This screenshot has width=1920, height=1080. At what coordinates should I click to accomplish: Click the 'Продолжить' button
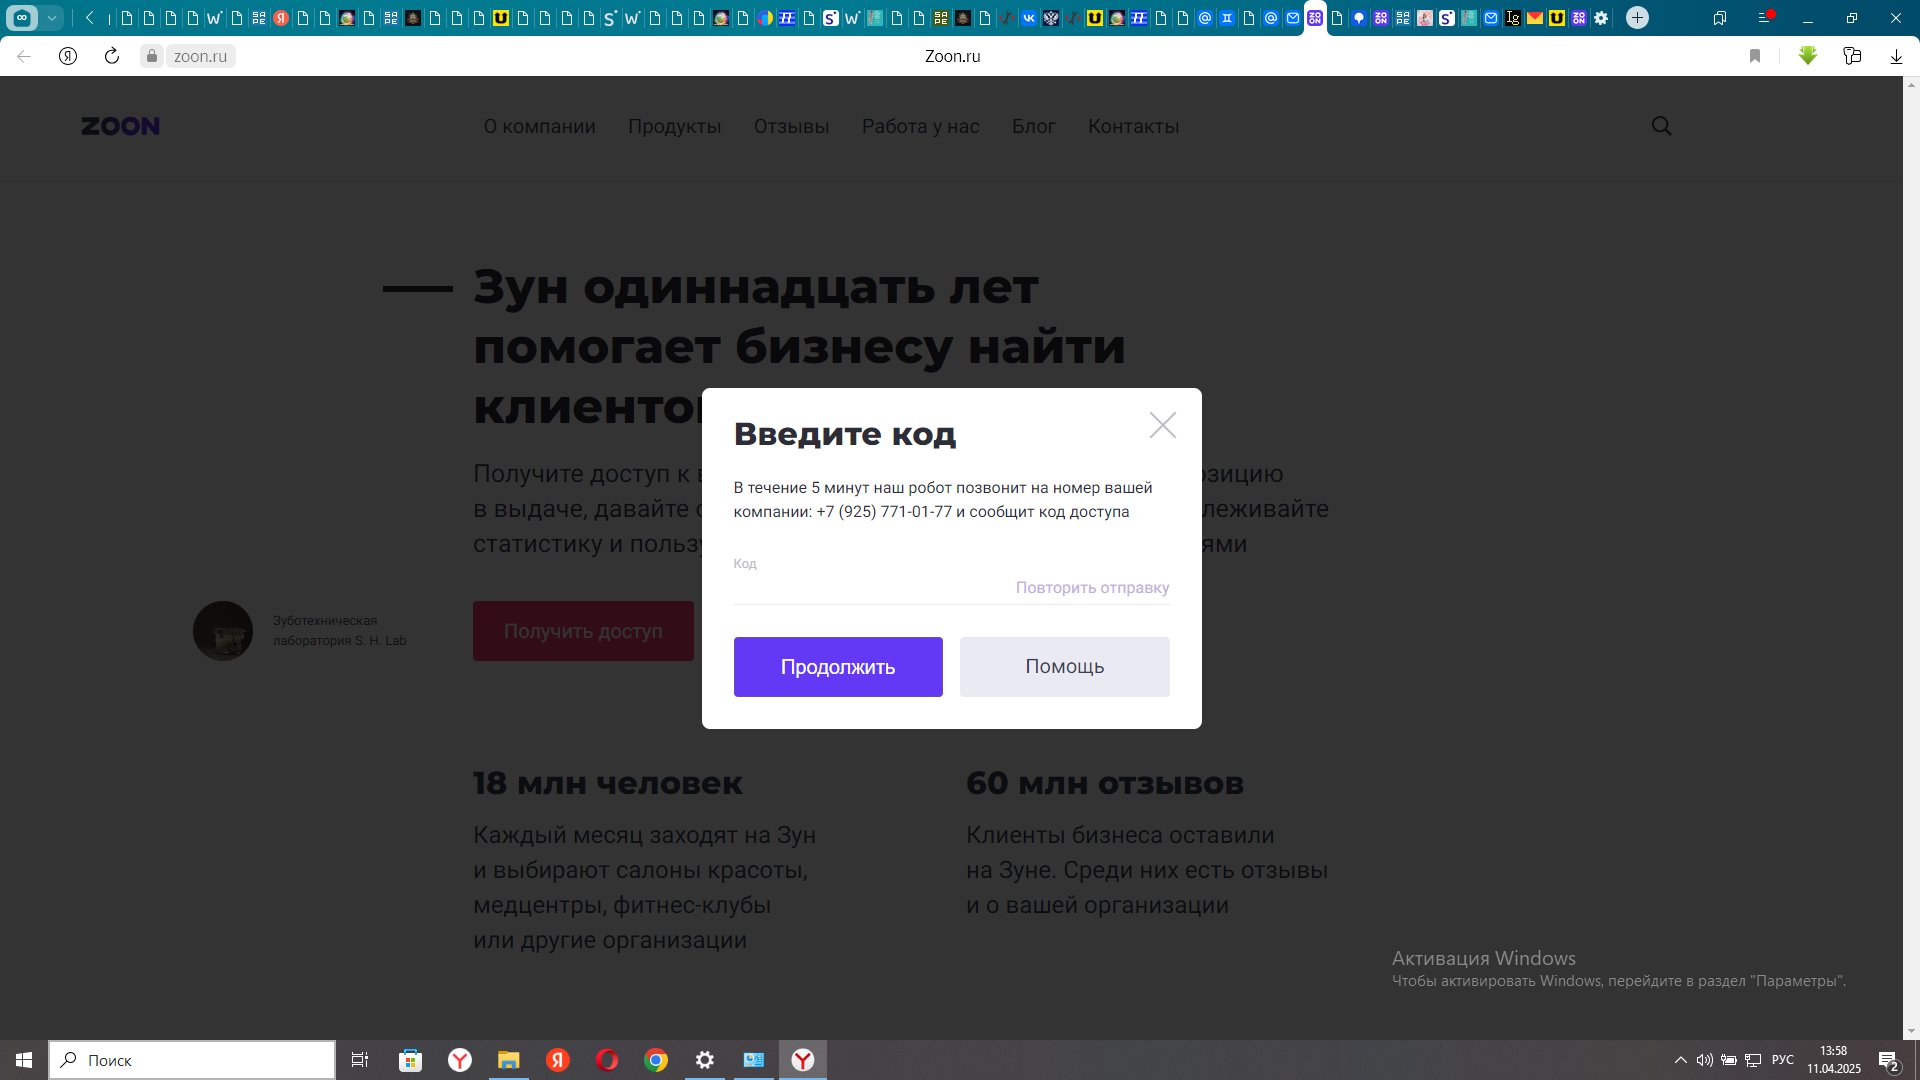838,667
